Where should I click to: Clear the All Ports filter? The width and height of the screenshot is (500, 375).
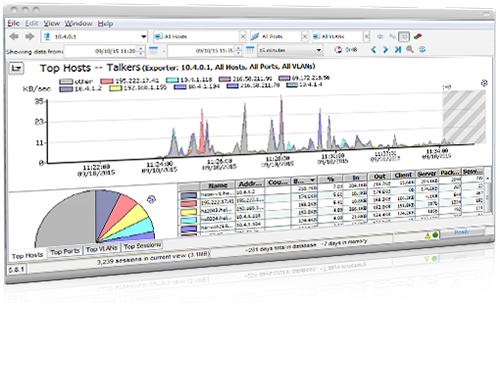click(305, 36)
